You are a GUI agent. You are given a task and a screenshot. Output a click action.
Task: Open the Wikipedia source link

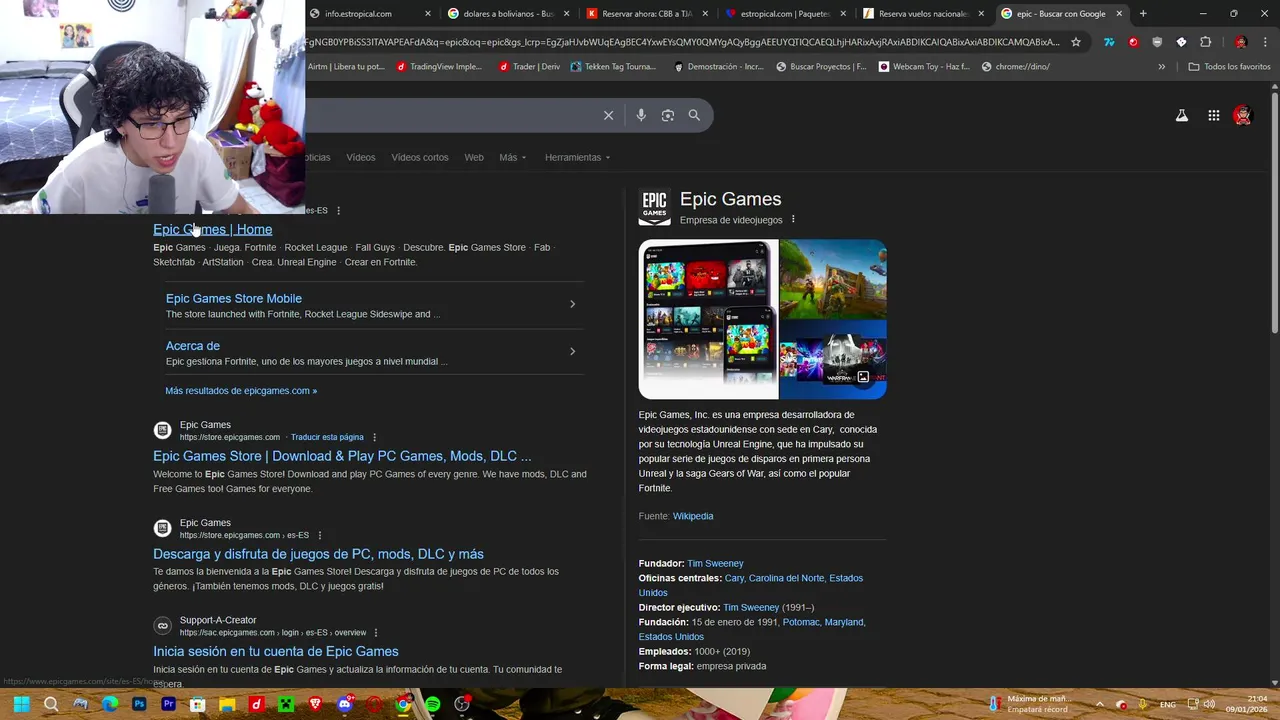pos(693,516)
